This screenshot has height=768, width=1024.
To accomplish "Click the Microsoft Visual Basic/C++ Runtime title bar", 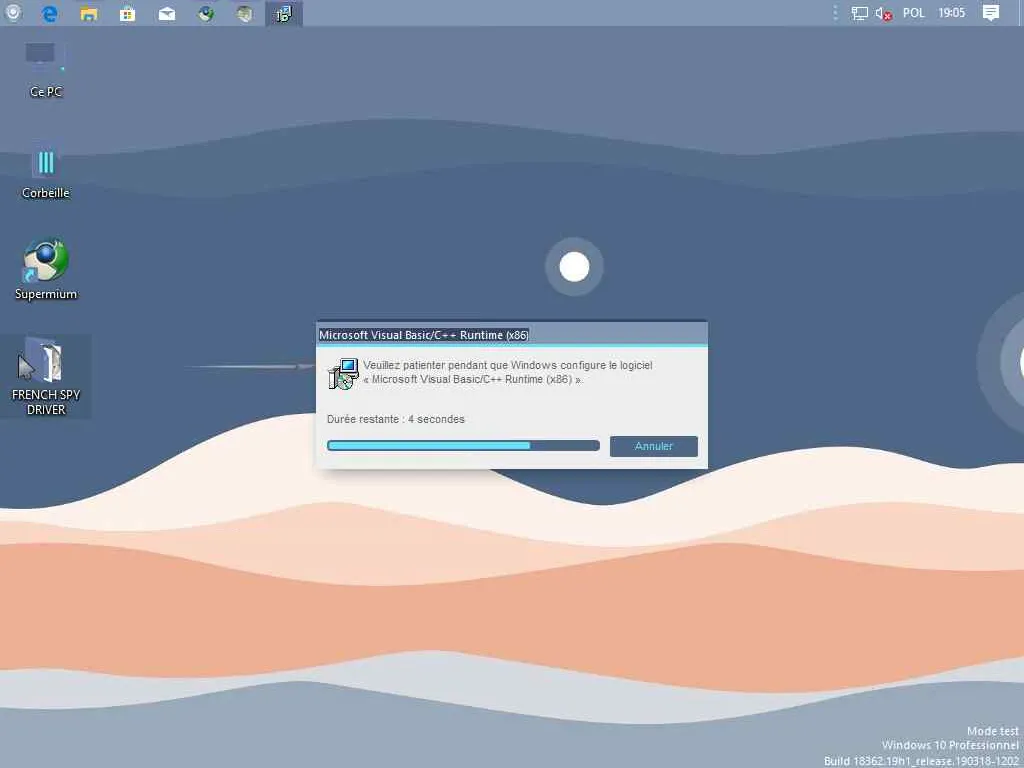I will (x=512, y=334).
